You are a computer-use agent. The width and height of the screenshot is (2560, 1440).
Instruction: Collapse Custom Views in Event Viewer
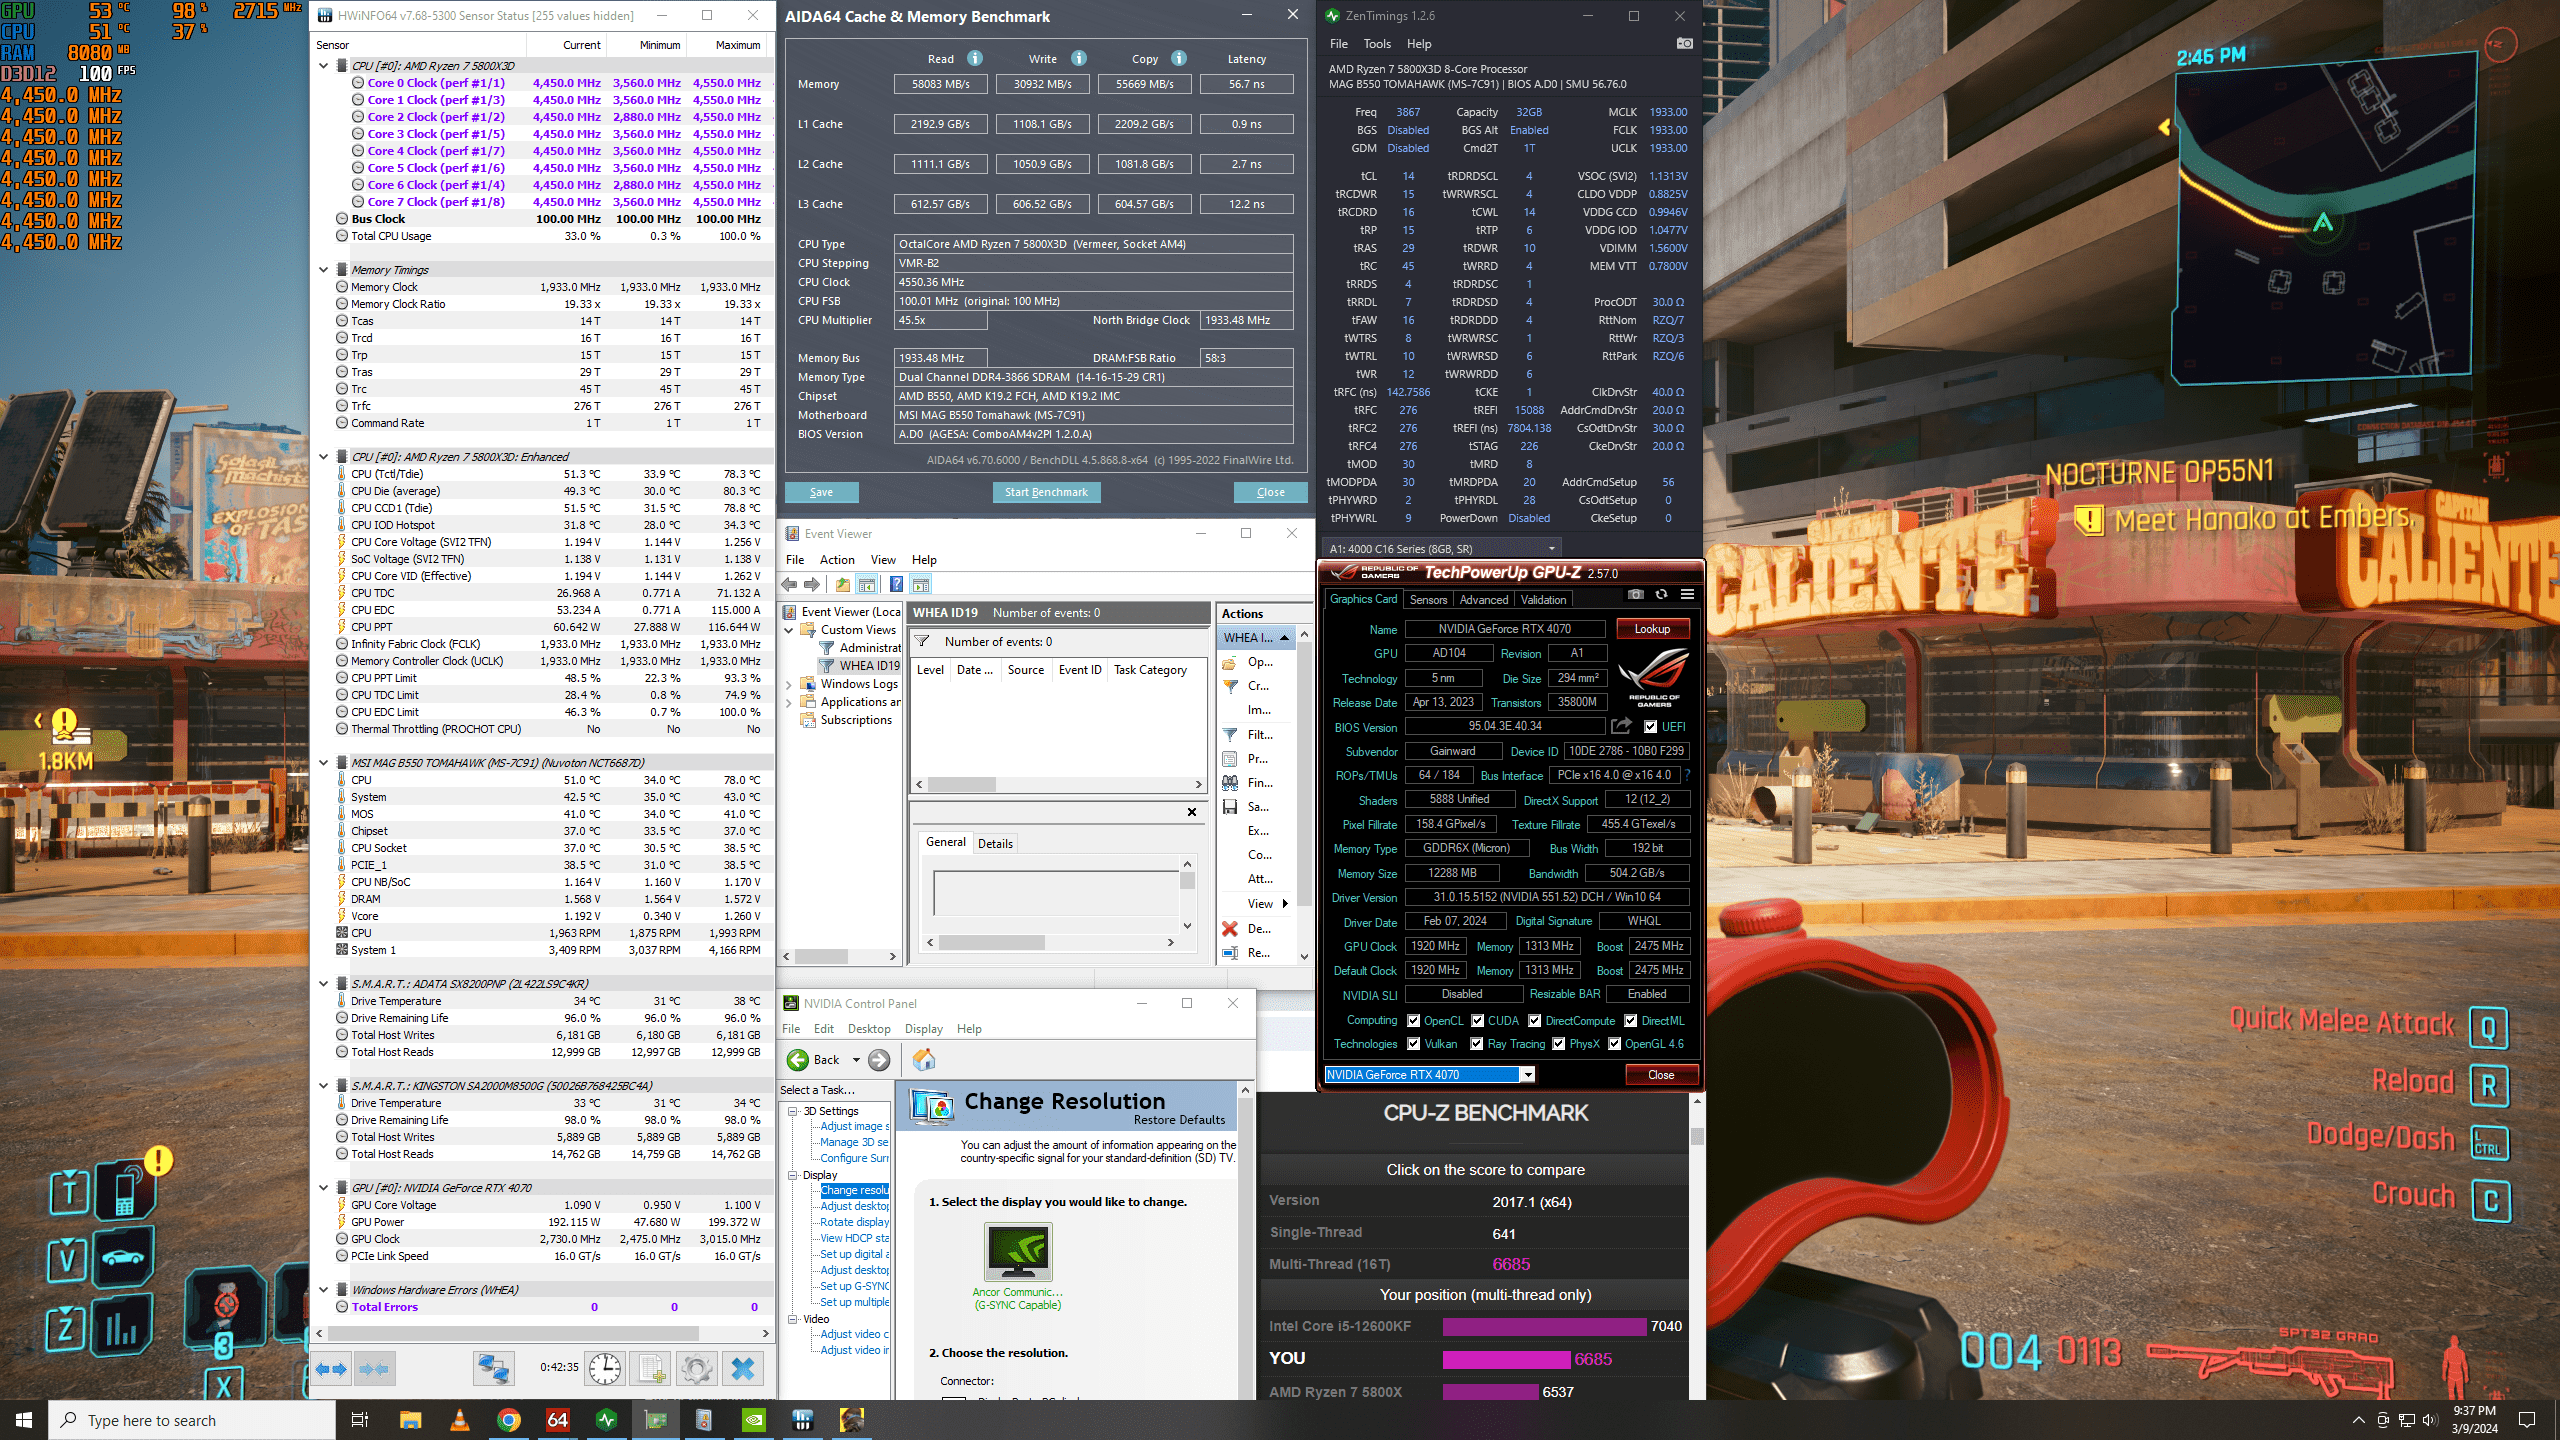click(x=789, y=630)
